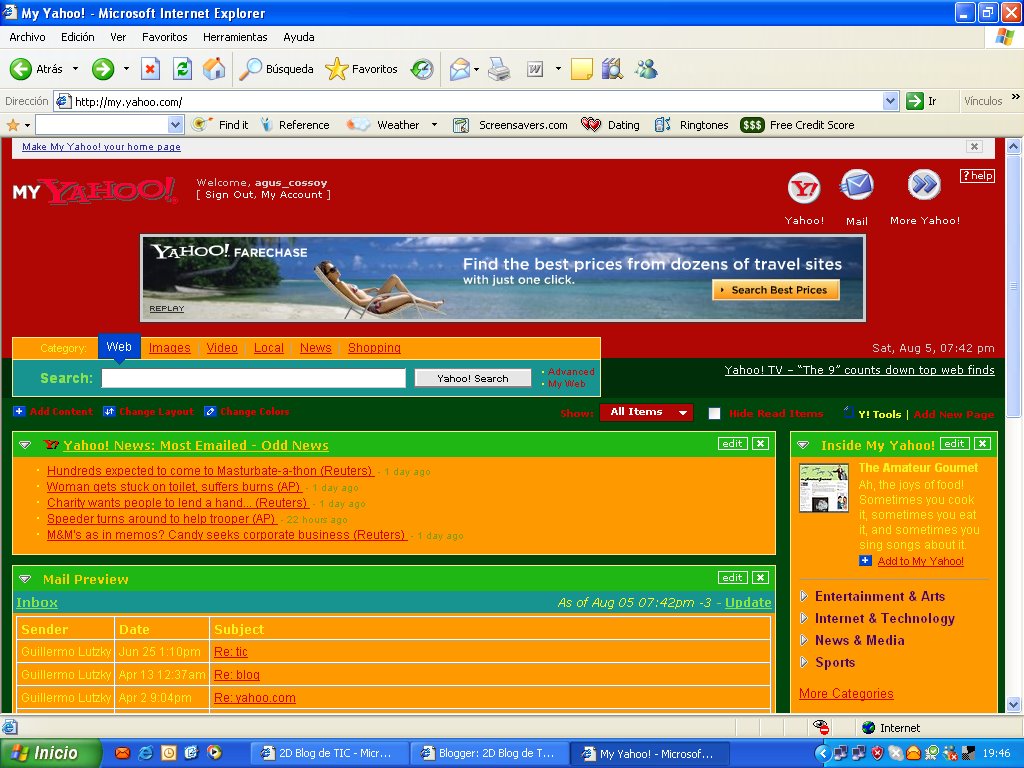
Task: Click the Edit with Word icon
Action: click(x=535, y=69)
